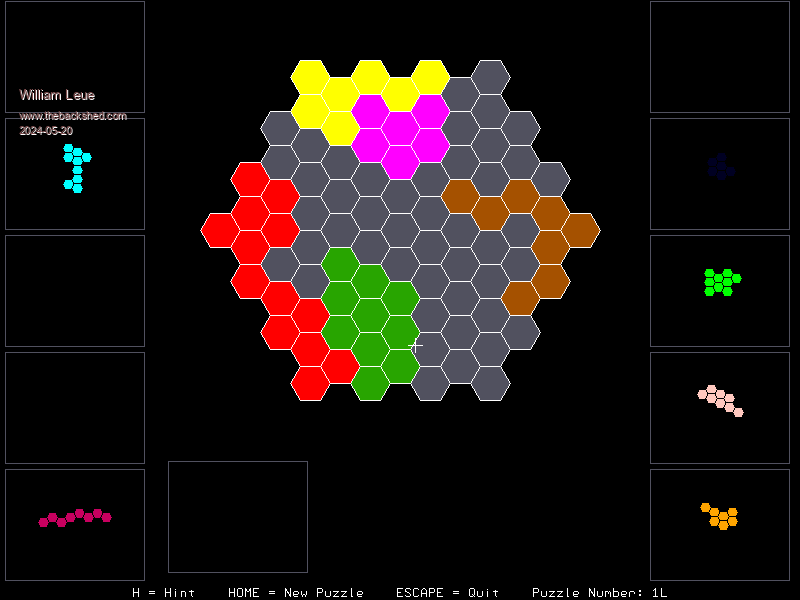Click the empty top-right tray slot

pyautogui.click(x=720, y=57)
